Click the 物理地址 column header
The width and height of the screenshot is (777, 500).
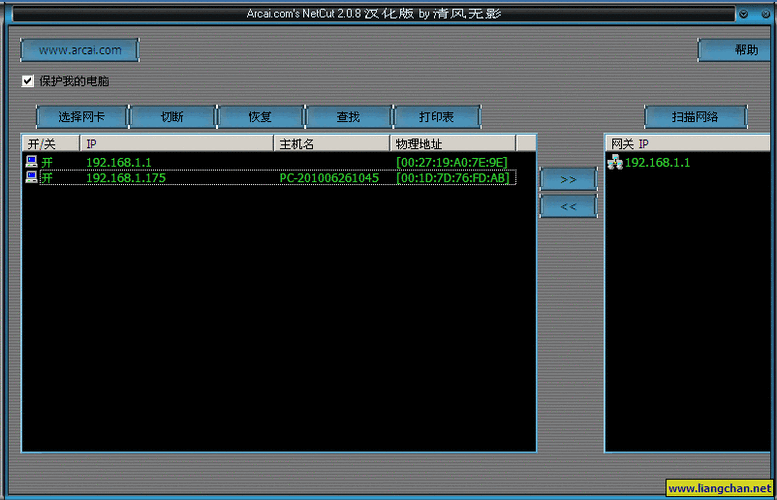(452, 144)
